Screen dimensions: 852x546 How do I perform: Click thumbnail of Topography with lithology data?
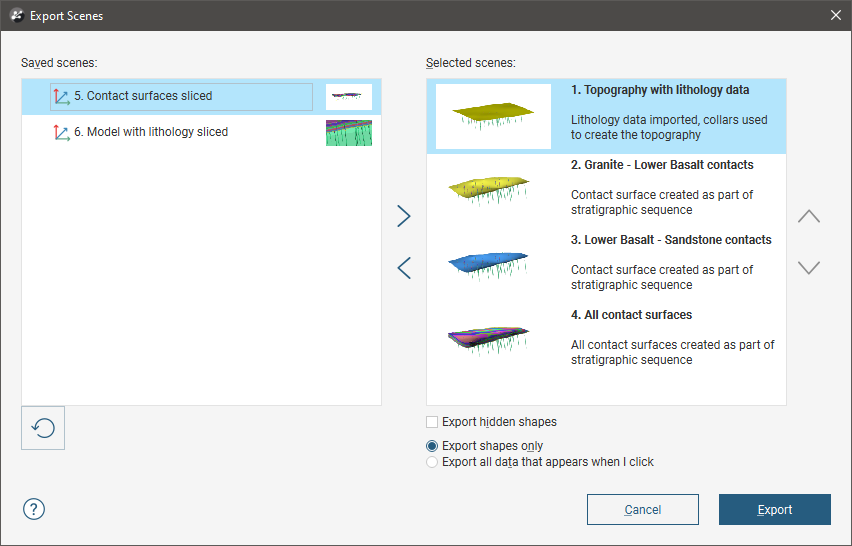point(493,116)
